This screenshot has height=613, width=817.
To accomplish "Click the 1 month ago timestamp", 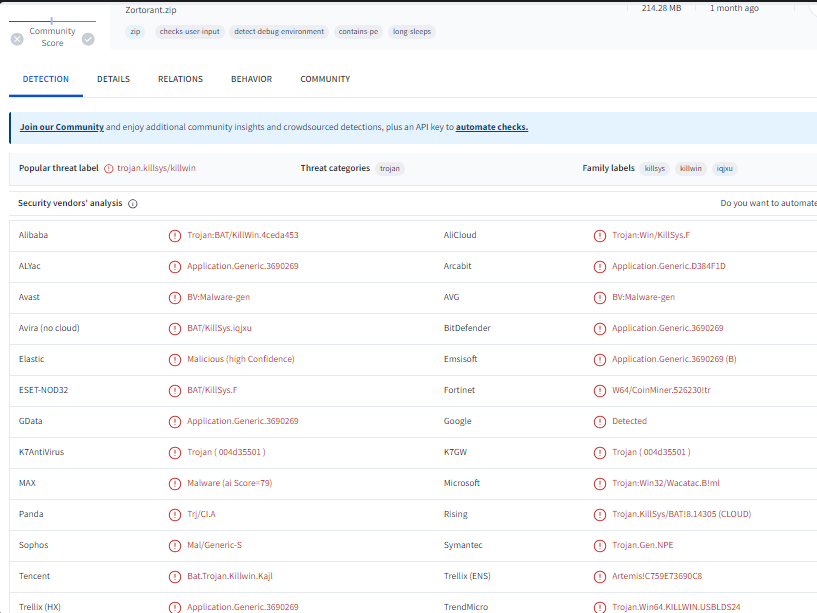I will coord(734,8).
